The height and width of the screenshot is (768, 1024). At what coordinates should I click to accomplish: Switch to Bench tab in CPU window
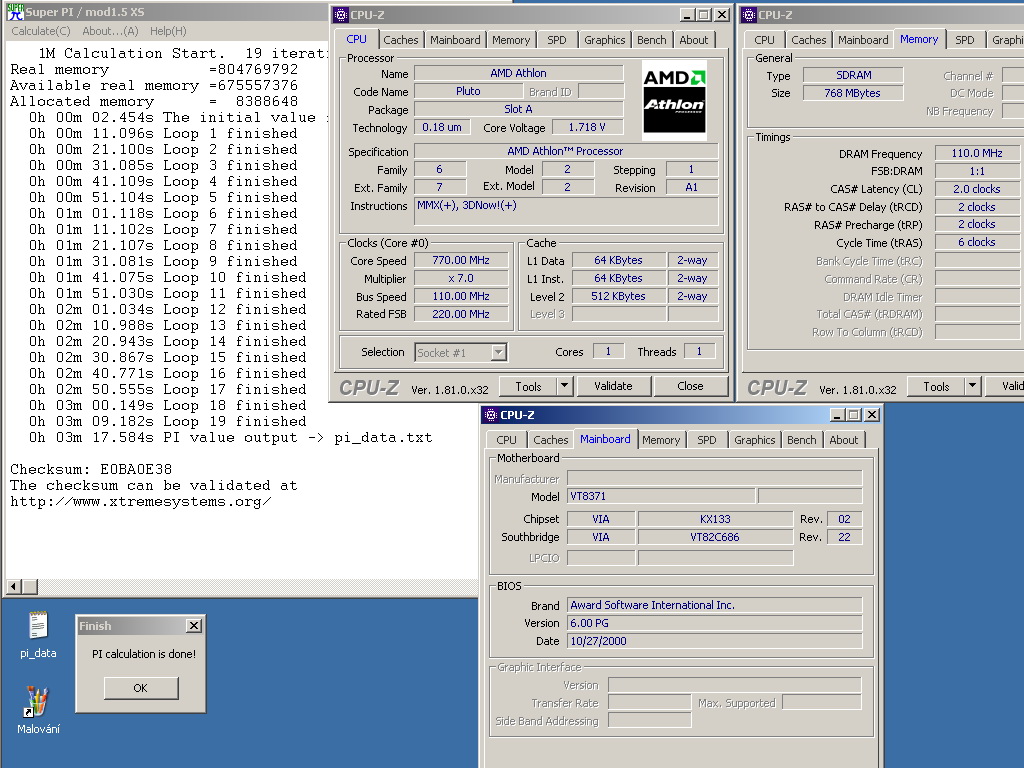(651, 40)
